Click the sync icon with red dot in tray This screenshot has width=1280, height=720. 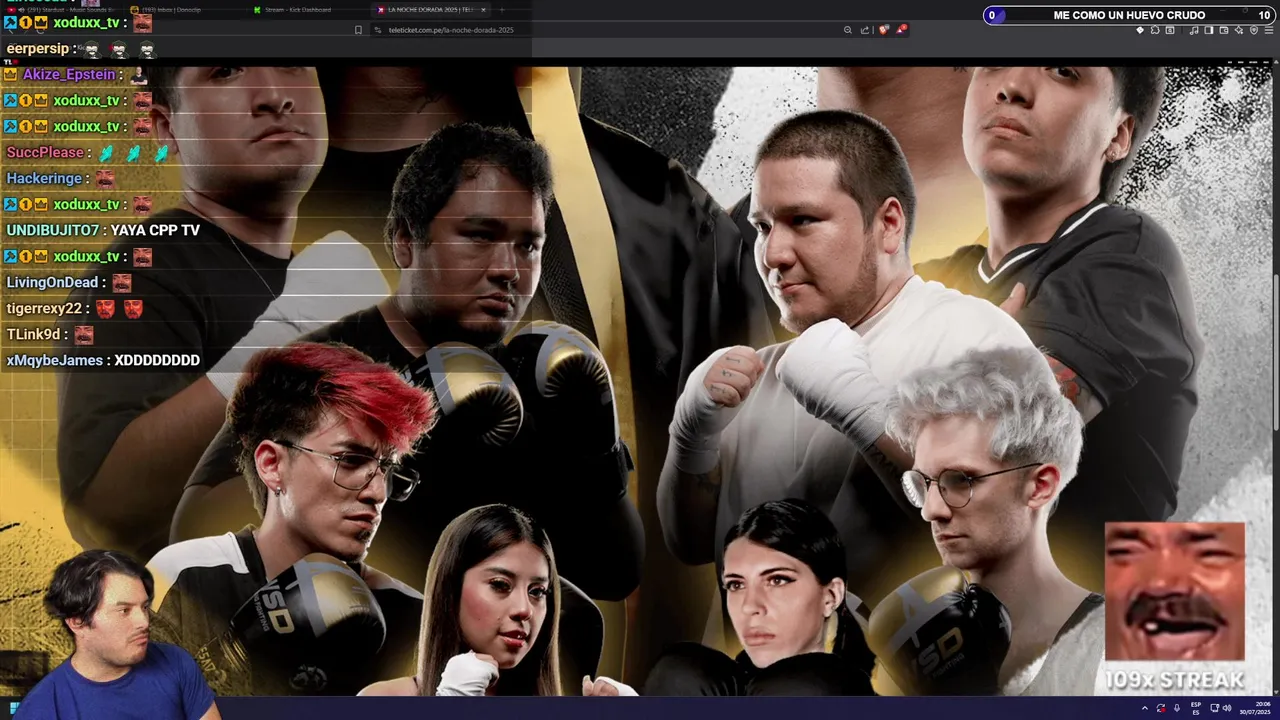[1161, 708]
